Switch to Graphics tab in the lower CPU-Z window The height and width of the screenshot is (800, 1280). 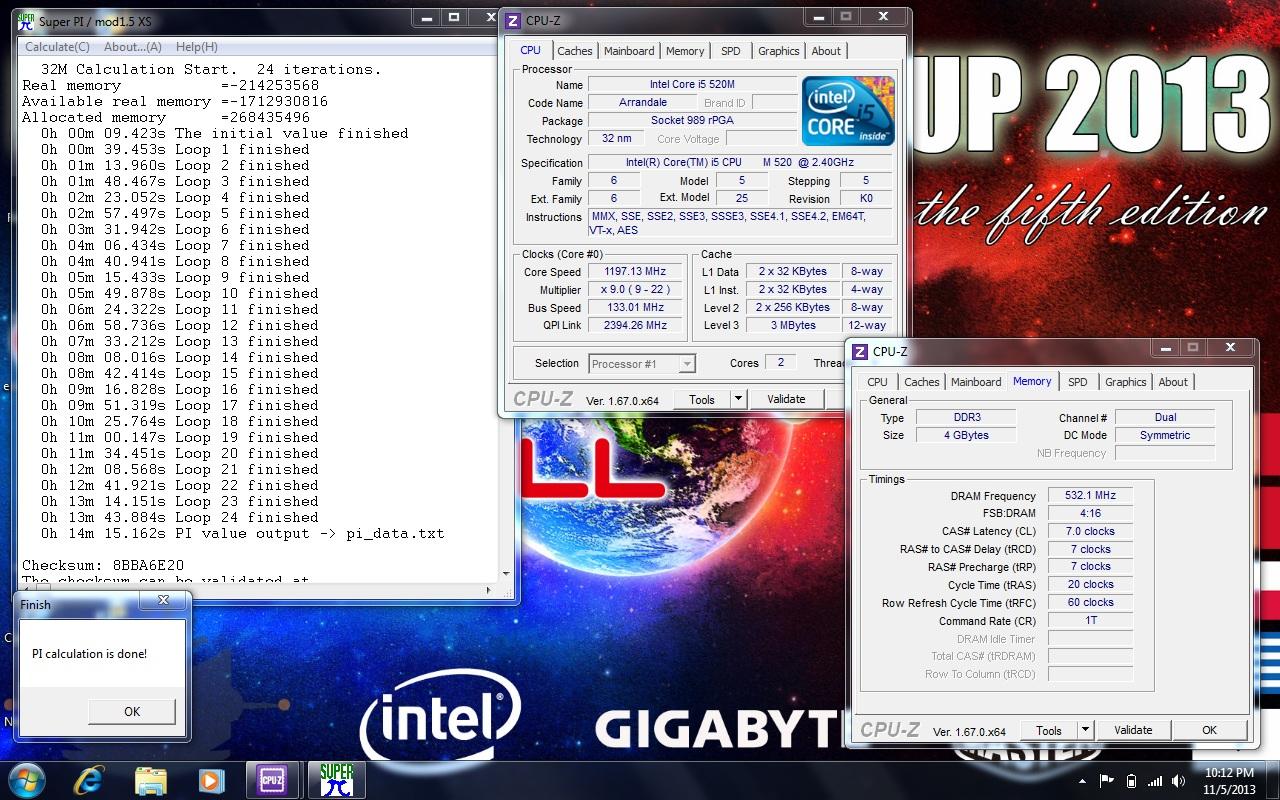pyautogui.click(x=1126, y=382)
